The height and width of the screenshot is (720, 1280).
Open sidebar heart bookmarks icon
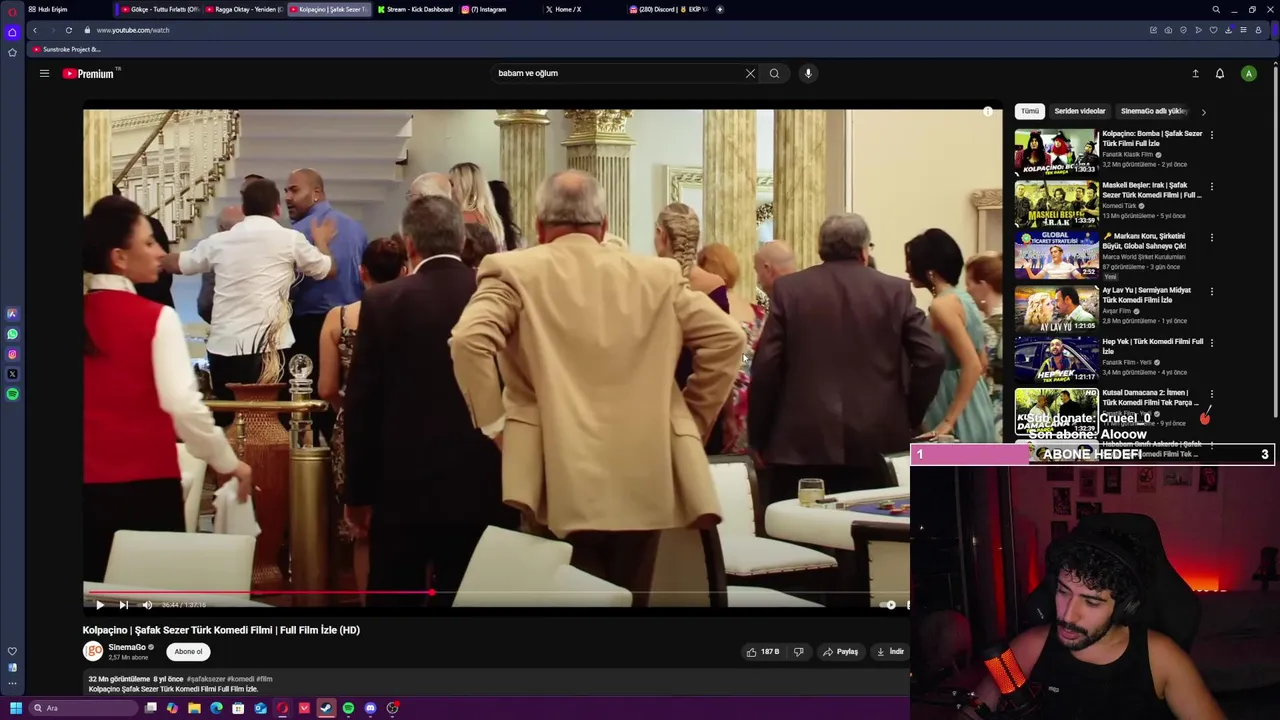click(12, 651)
